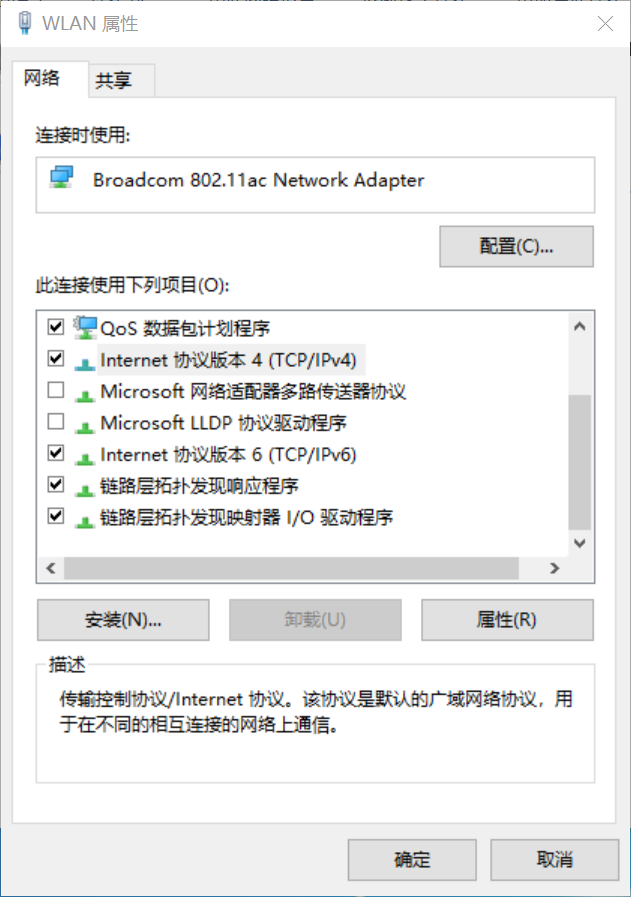Open 属性(R) for the selected item

[507, 619]
